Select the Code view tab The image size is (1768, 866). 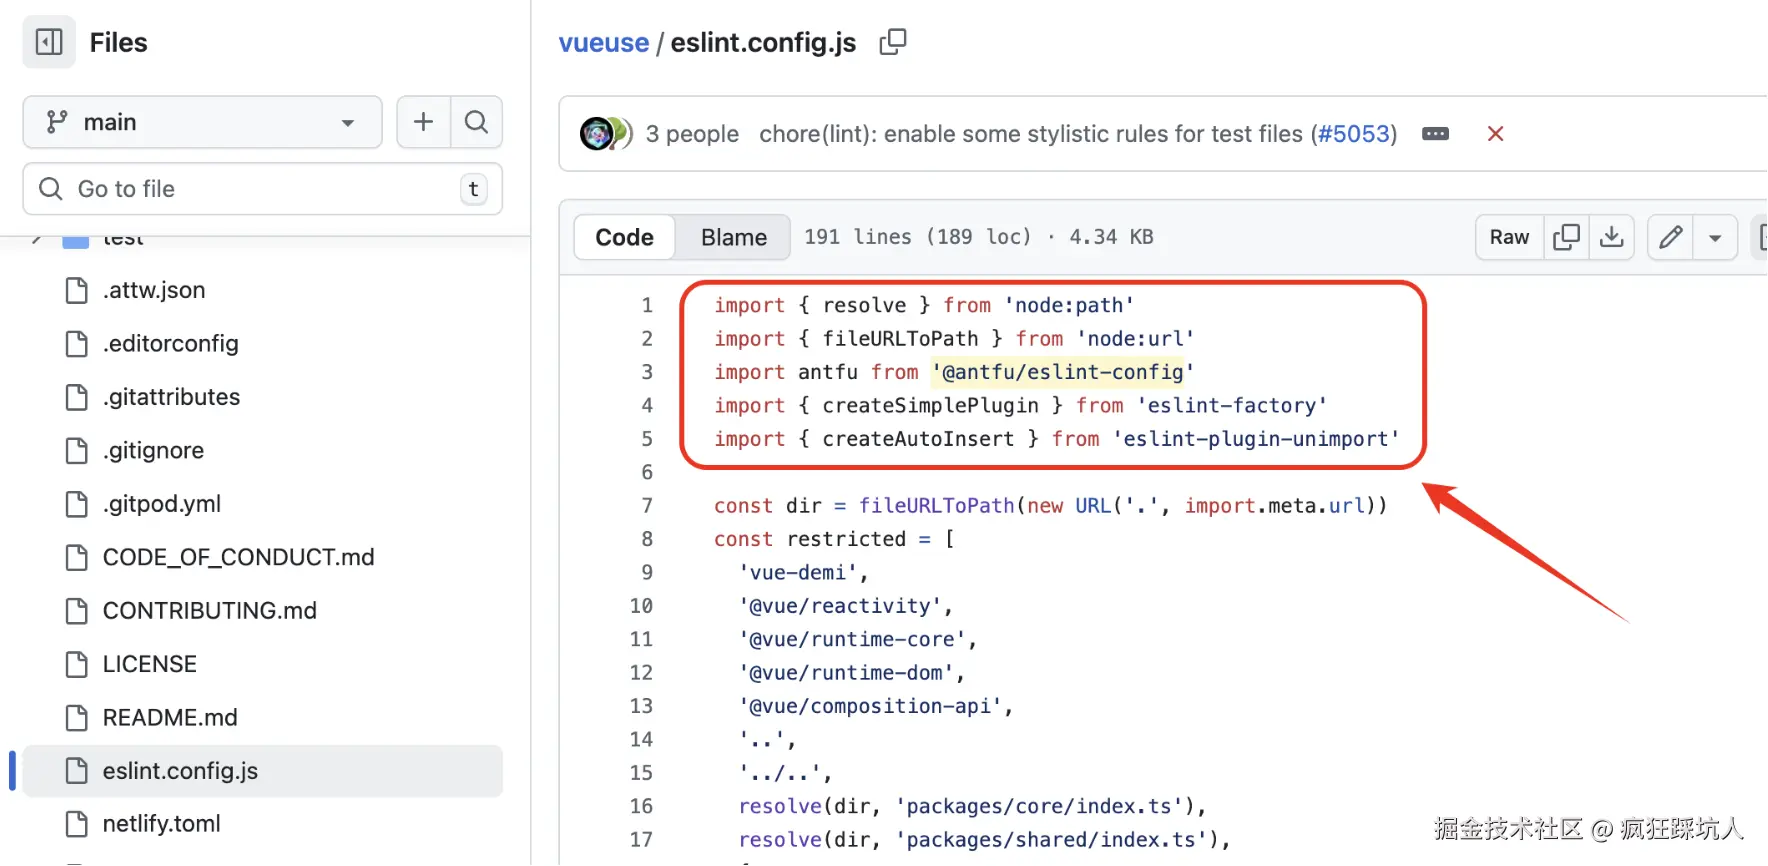624,237
